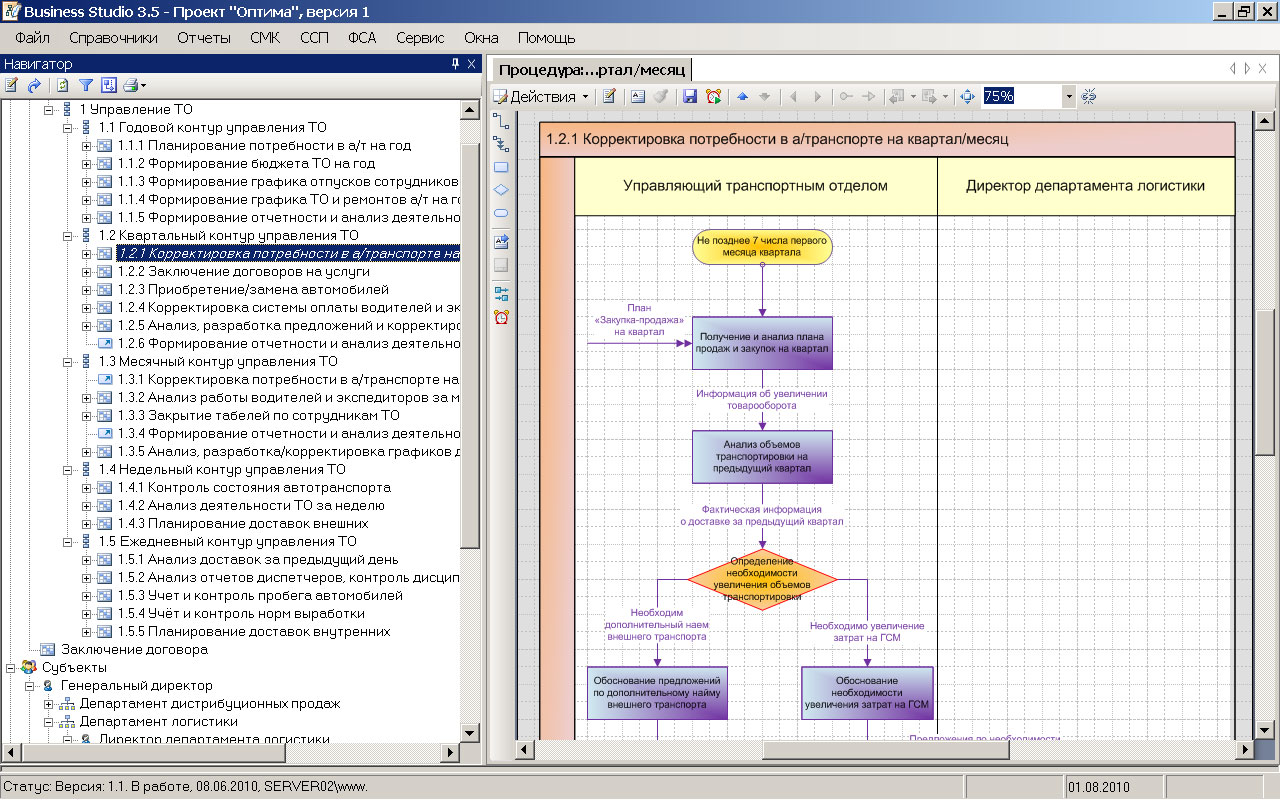Click the Процедура:...ртал/месяц document tab

592,70
